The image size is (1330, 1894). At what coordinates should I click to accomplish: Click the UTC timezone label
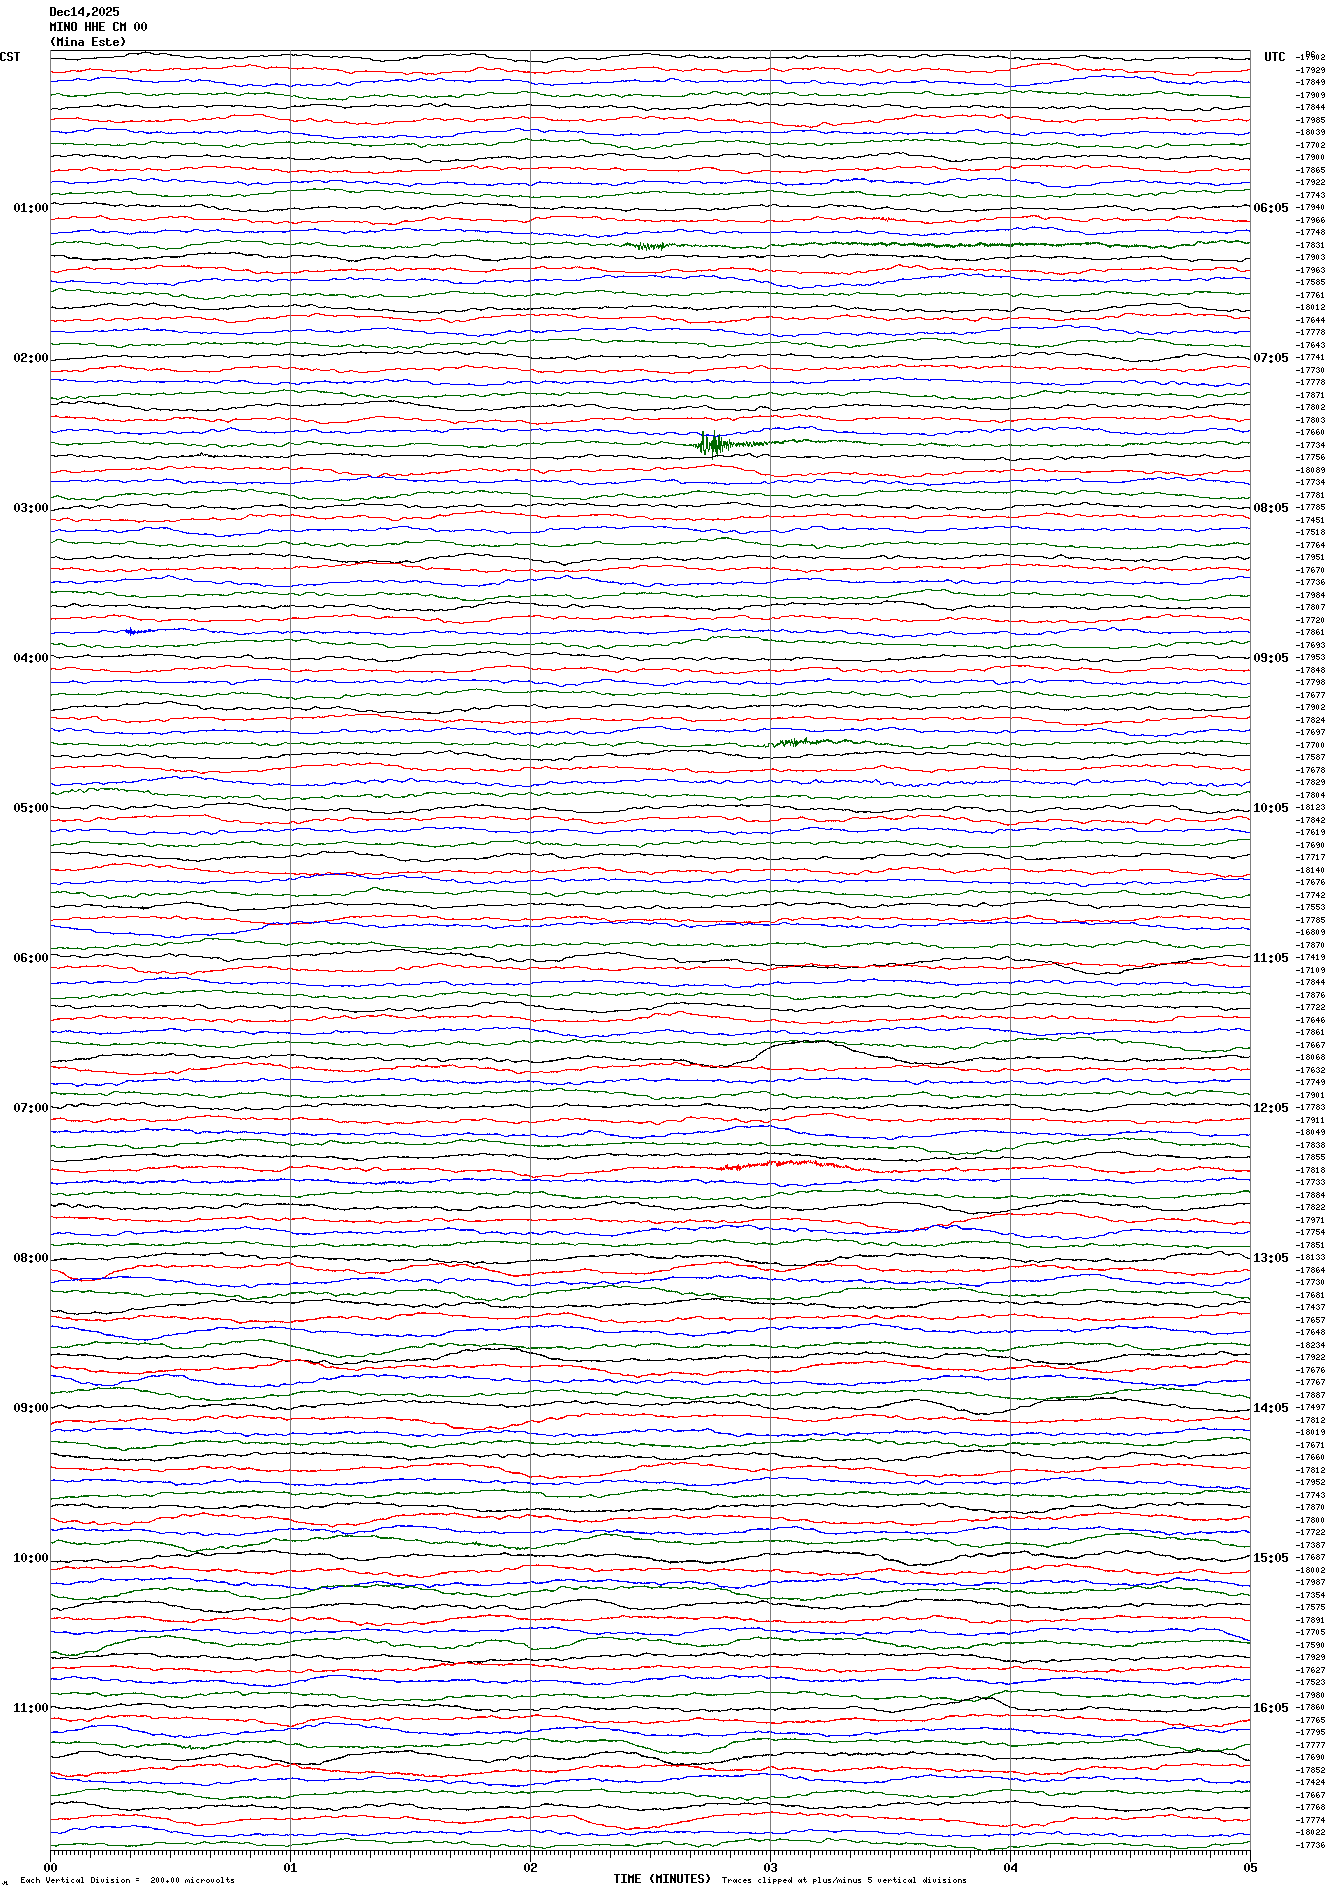(1274, 57)
